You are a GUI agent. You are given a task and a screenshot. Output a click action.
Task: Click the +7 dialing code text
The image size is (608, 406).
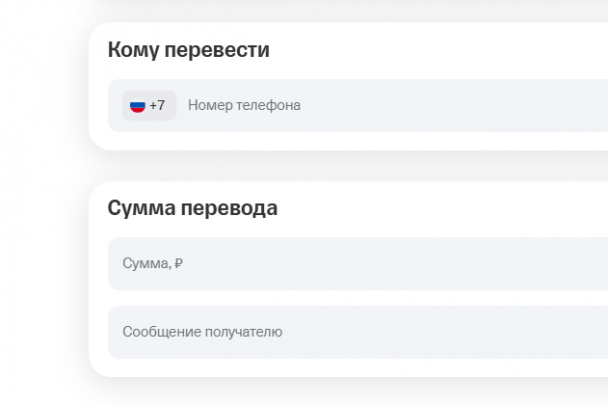(157, 105)
